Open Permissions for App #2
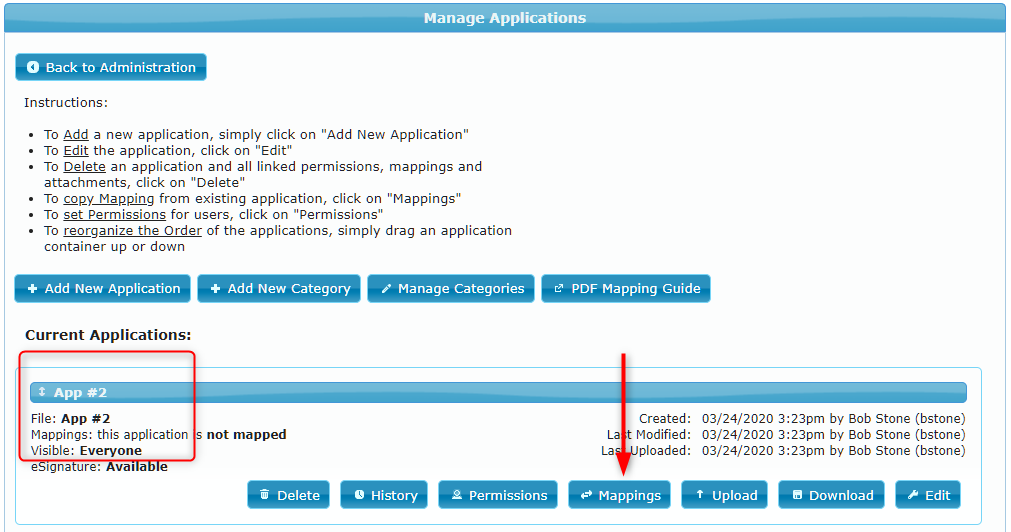Image resolution: width=1011 pixels, height=532 pixels. pos(498,495)
